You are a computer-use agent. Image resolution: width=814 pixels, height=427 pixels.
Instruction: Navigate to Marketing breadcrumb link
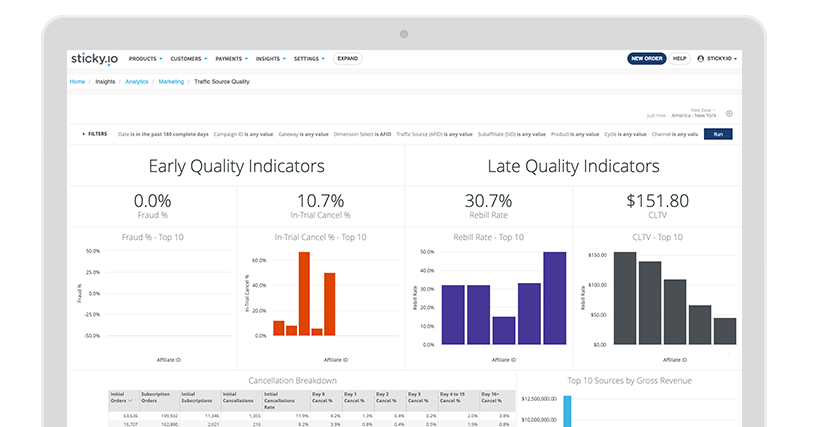171,81
